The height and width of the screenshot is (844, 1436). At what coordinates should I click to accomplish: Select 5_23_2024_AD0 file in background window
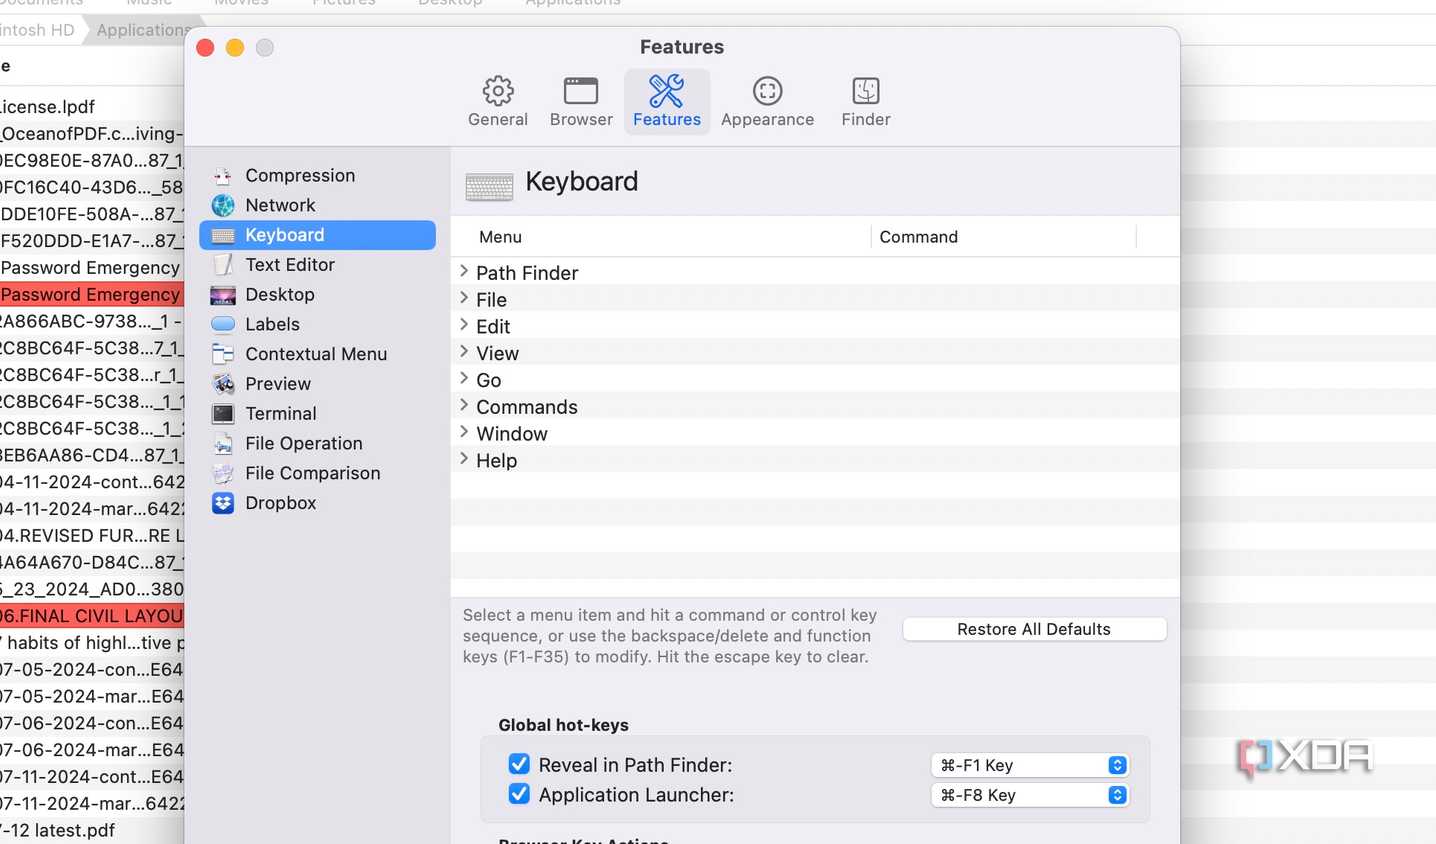point(91,589)
